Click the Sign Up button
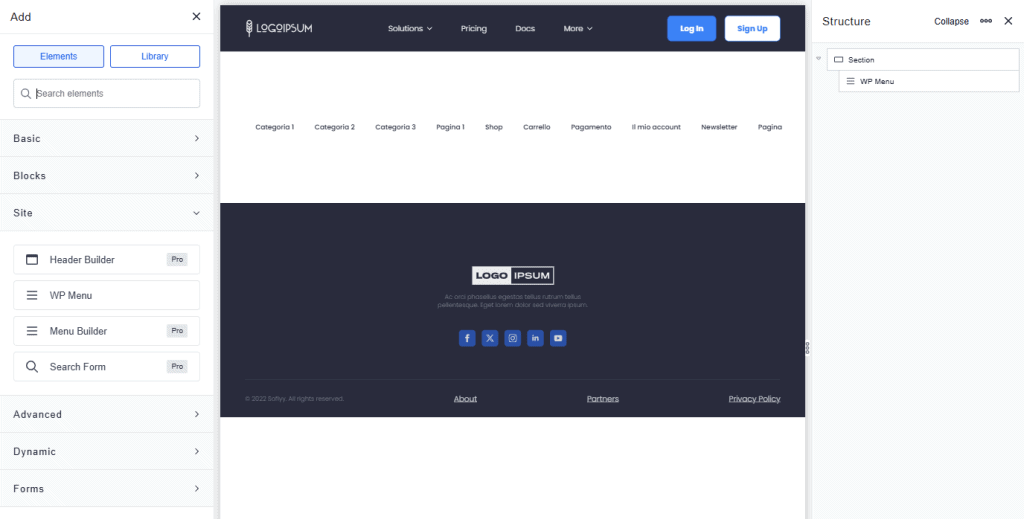1024x519 pixels. click(752, 29)
